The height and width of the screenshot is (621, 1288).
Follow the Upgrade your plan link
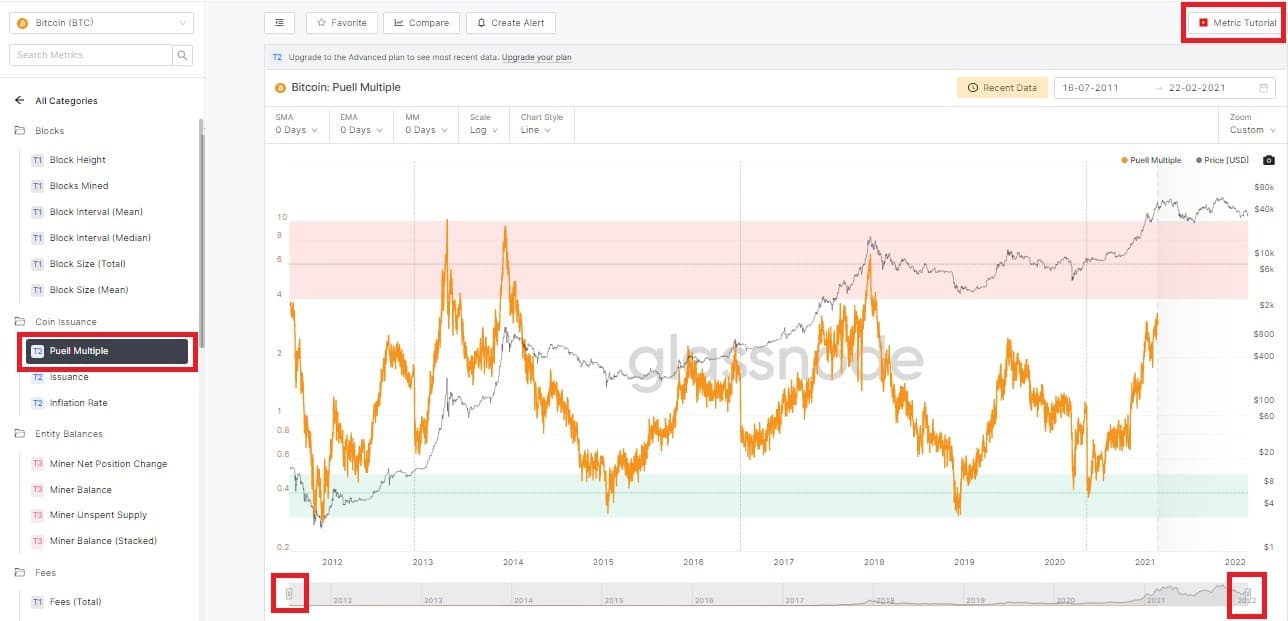(537, 58)
